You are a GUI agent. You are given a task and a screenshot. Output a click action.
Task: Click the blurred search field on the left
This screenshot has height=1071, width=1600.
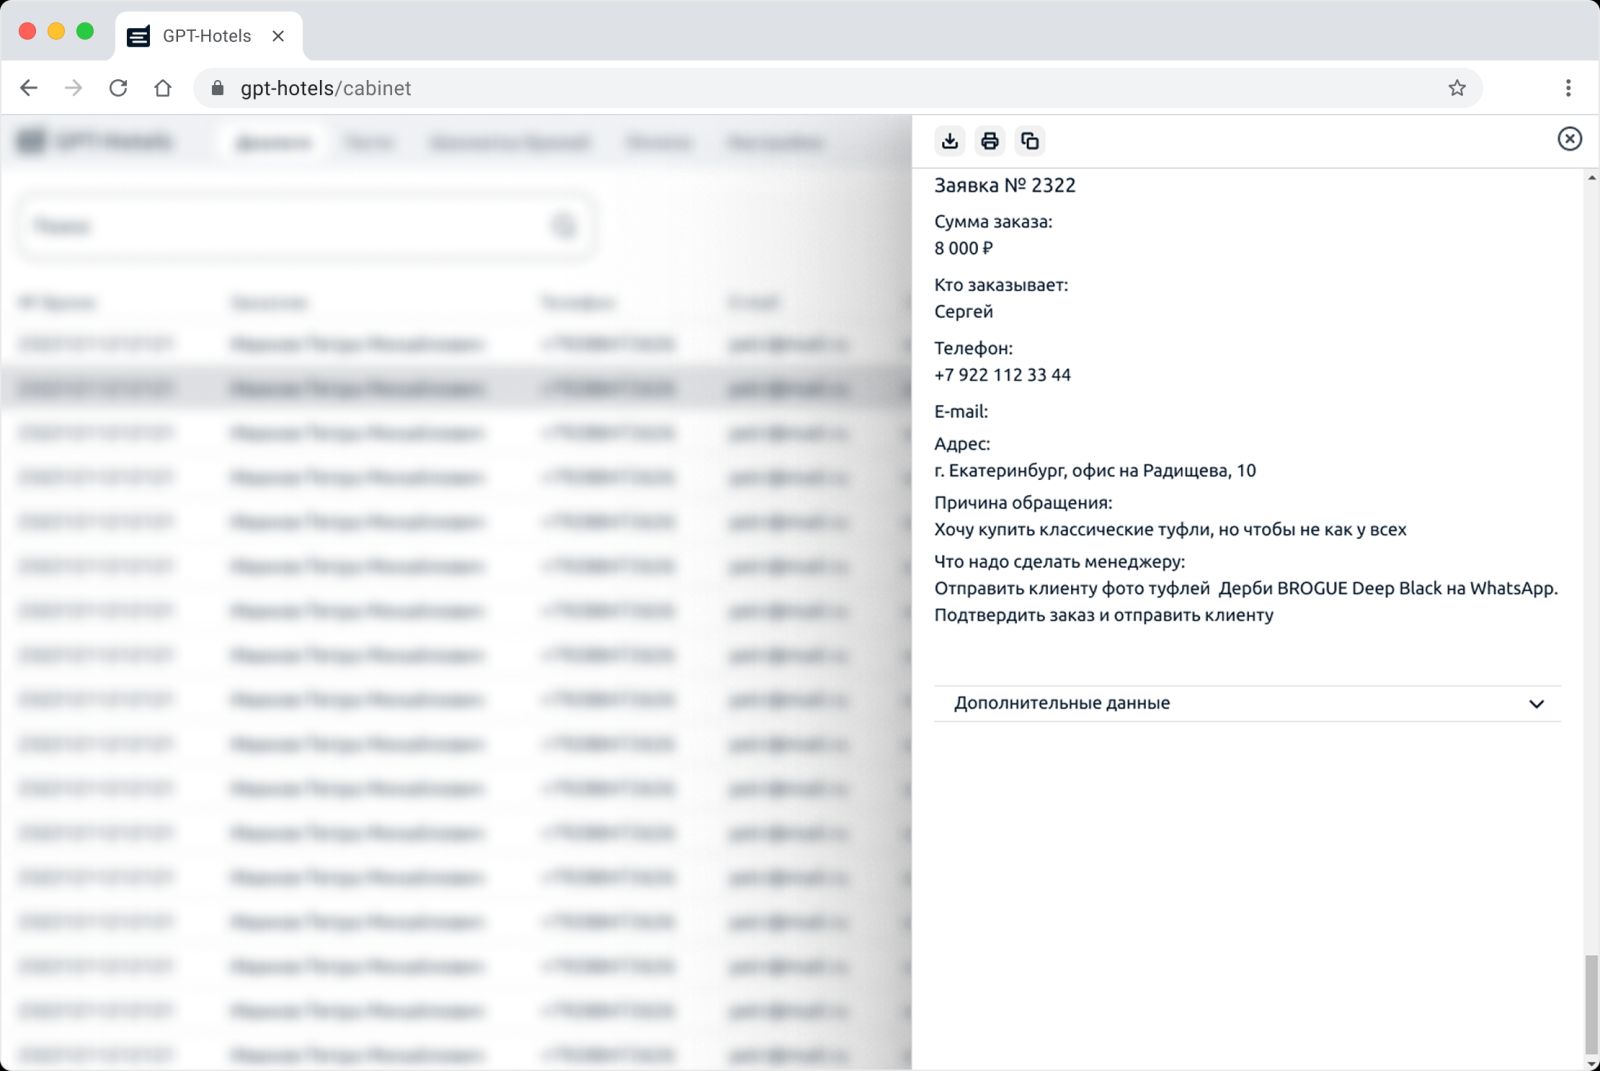[x=290, y=227]
